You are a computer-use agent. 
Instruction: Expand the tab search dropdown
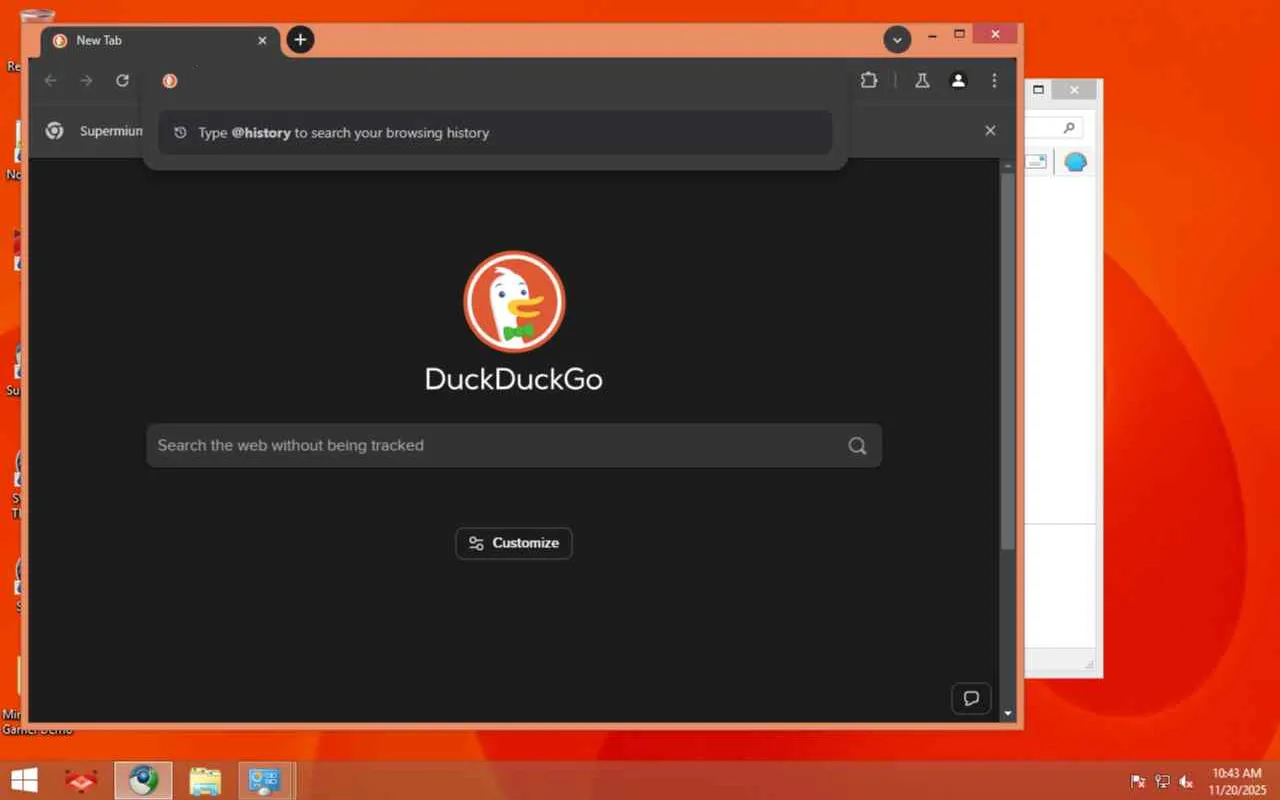click(x=897, y=40)
